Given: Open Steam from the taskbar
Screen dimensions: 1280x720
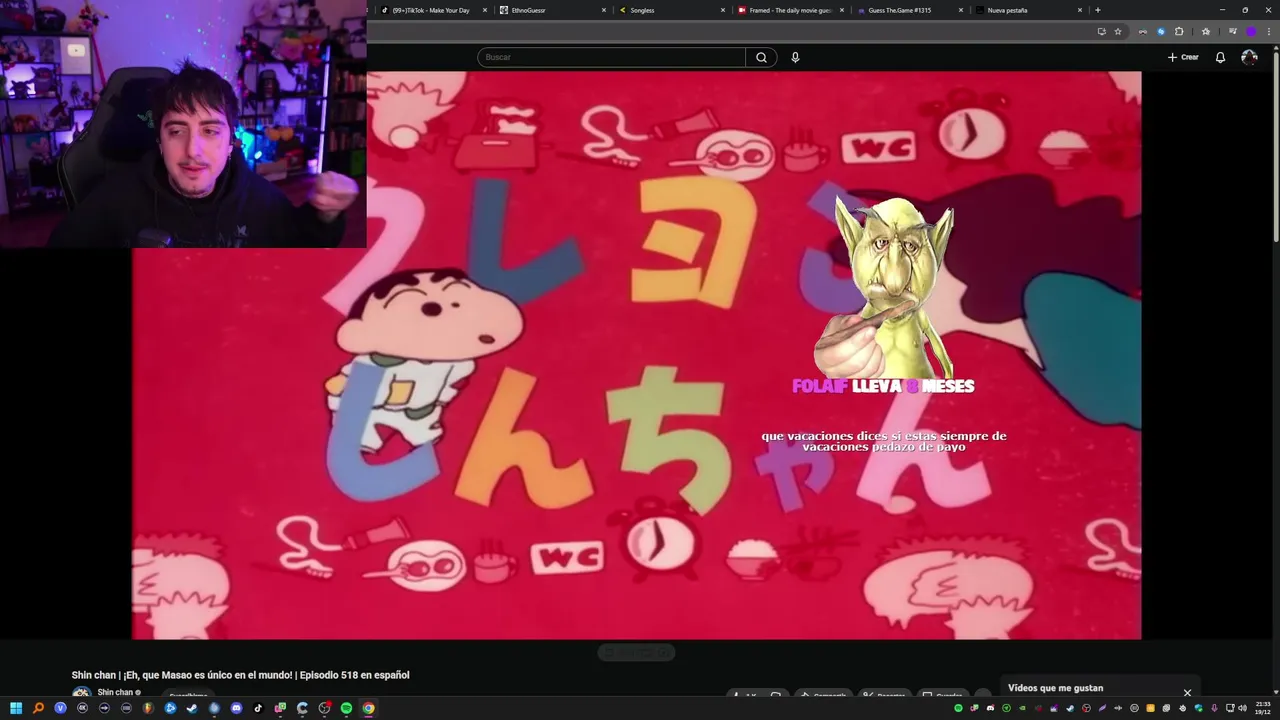Looking at the screenshot, I should [192, 708].
